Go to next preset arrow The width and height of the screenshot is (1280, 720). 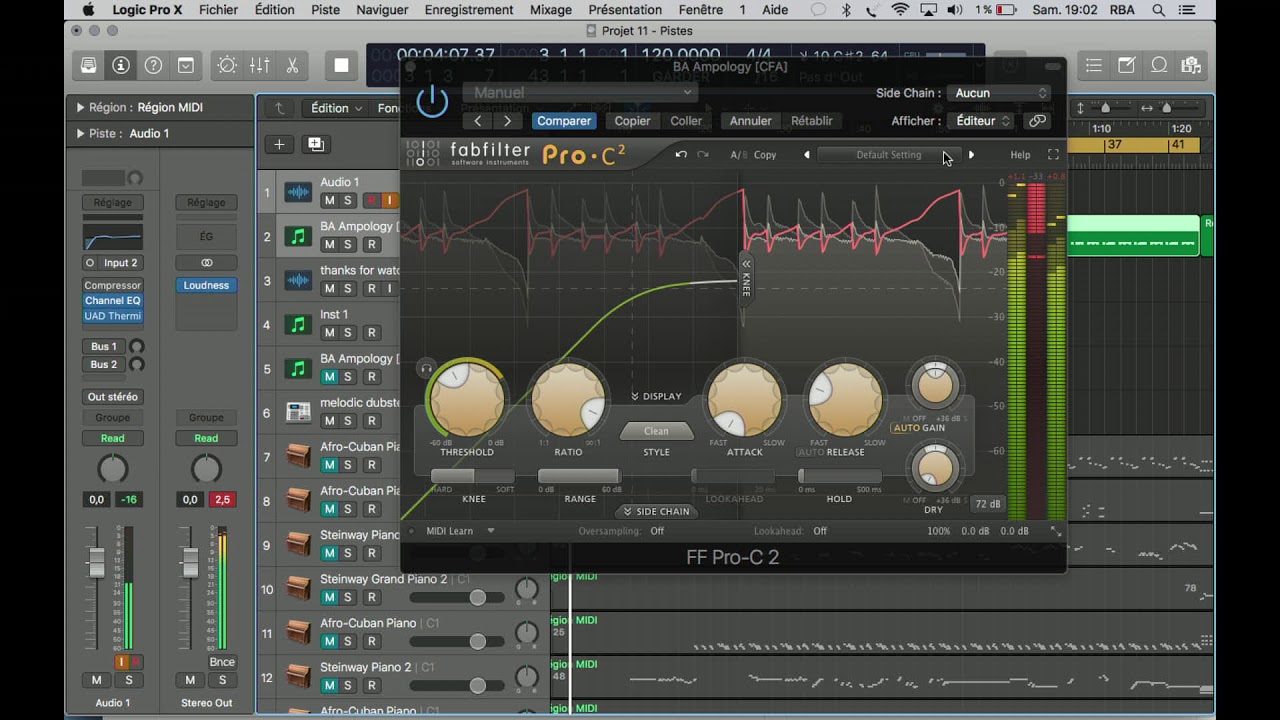[x=507, y=121]
